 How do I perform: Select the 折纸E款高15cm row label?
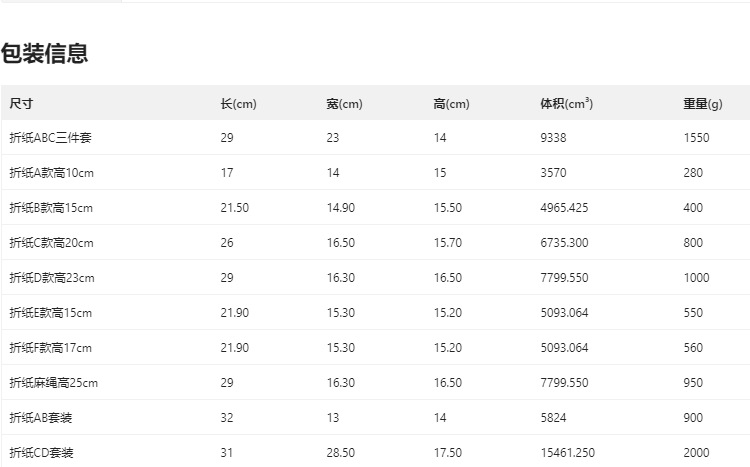[51, 313]
